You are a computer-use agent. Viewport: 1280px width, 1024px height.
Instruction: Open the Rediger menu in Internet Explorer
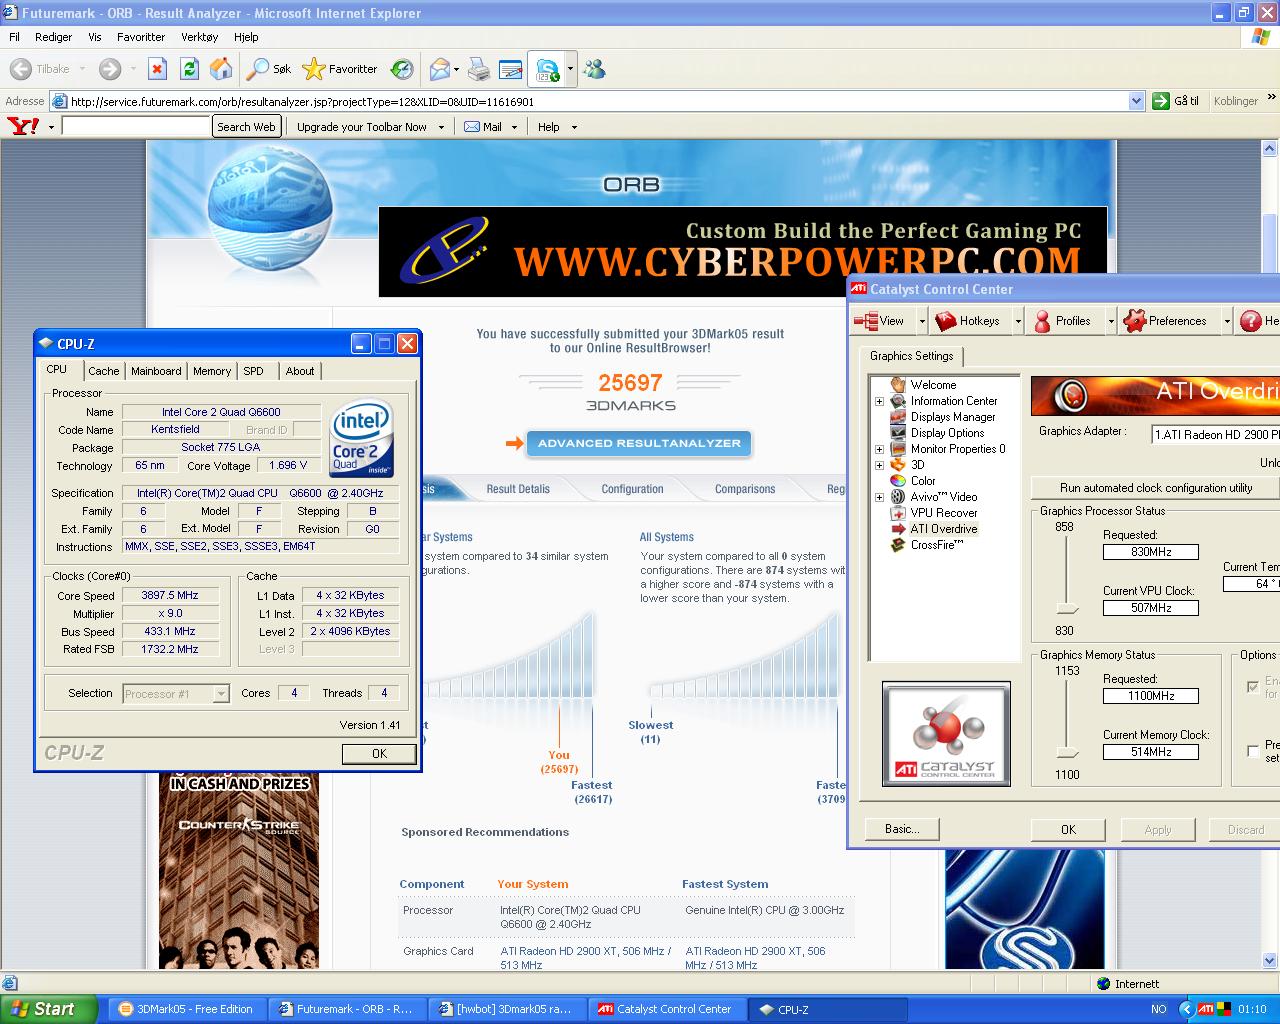pos(54,37)
